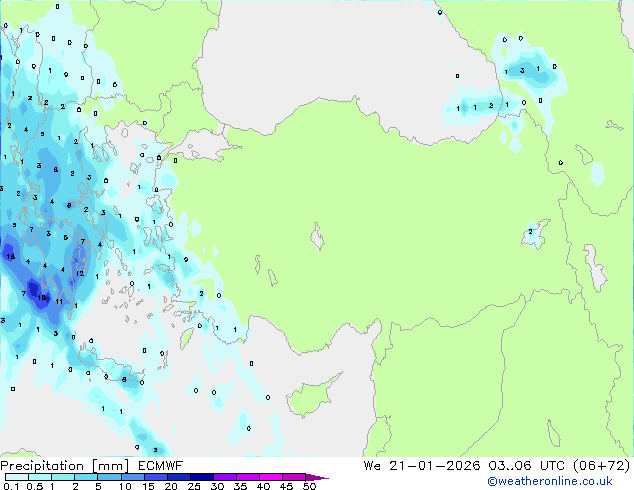Click the 30–35 mm purple legend swatch
This screenshot has height=490, width=634.
[x=224, y=477]
